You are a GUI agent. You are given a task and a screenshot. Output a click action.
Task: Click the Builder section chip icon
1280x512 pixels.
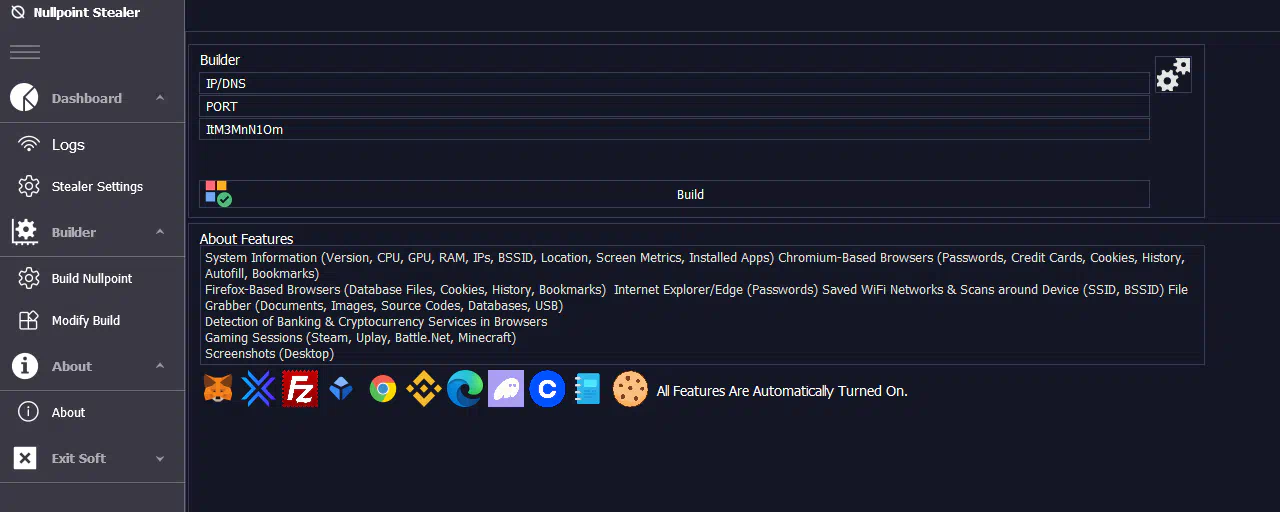click(25, 232)
